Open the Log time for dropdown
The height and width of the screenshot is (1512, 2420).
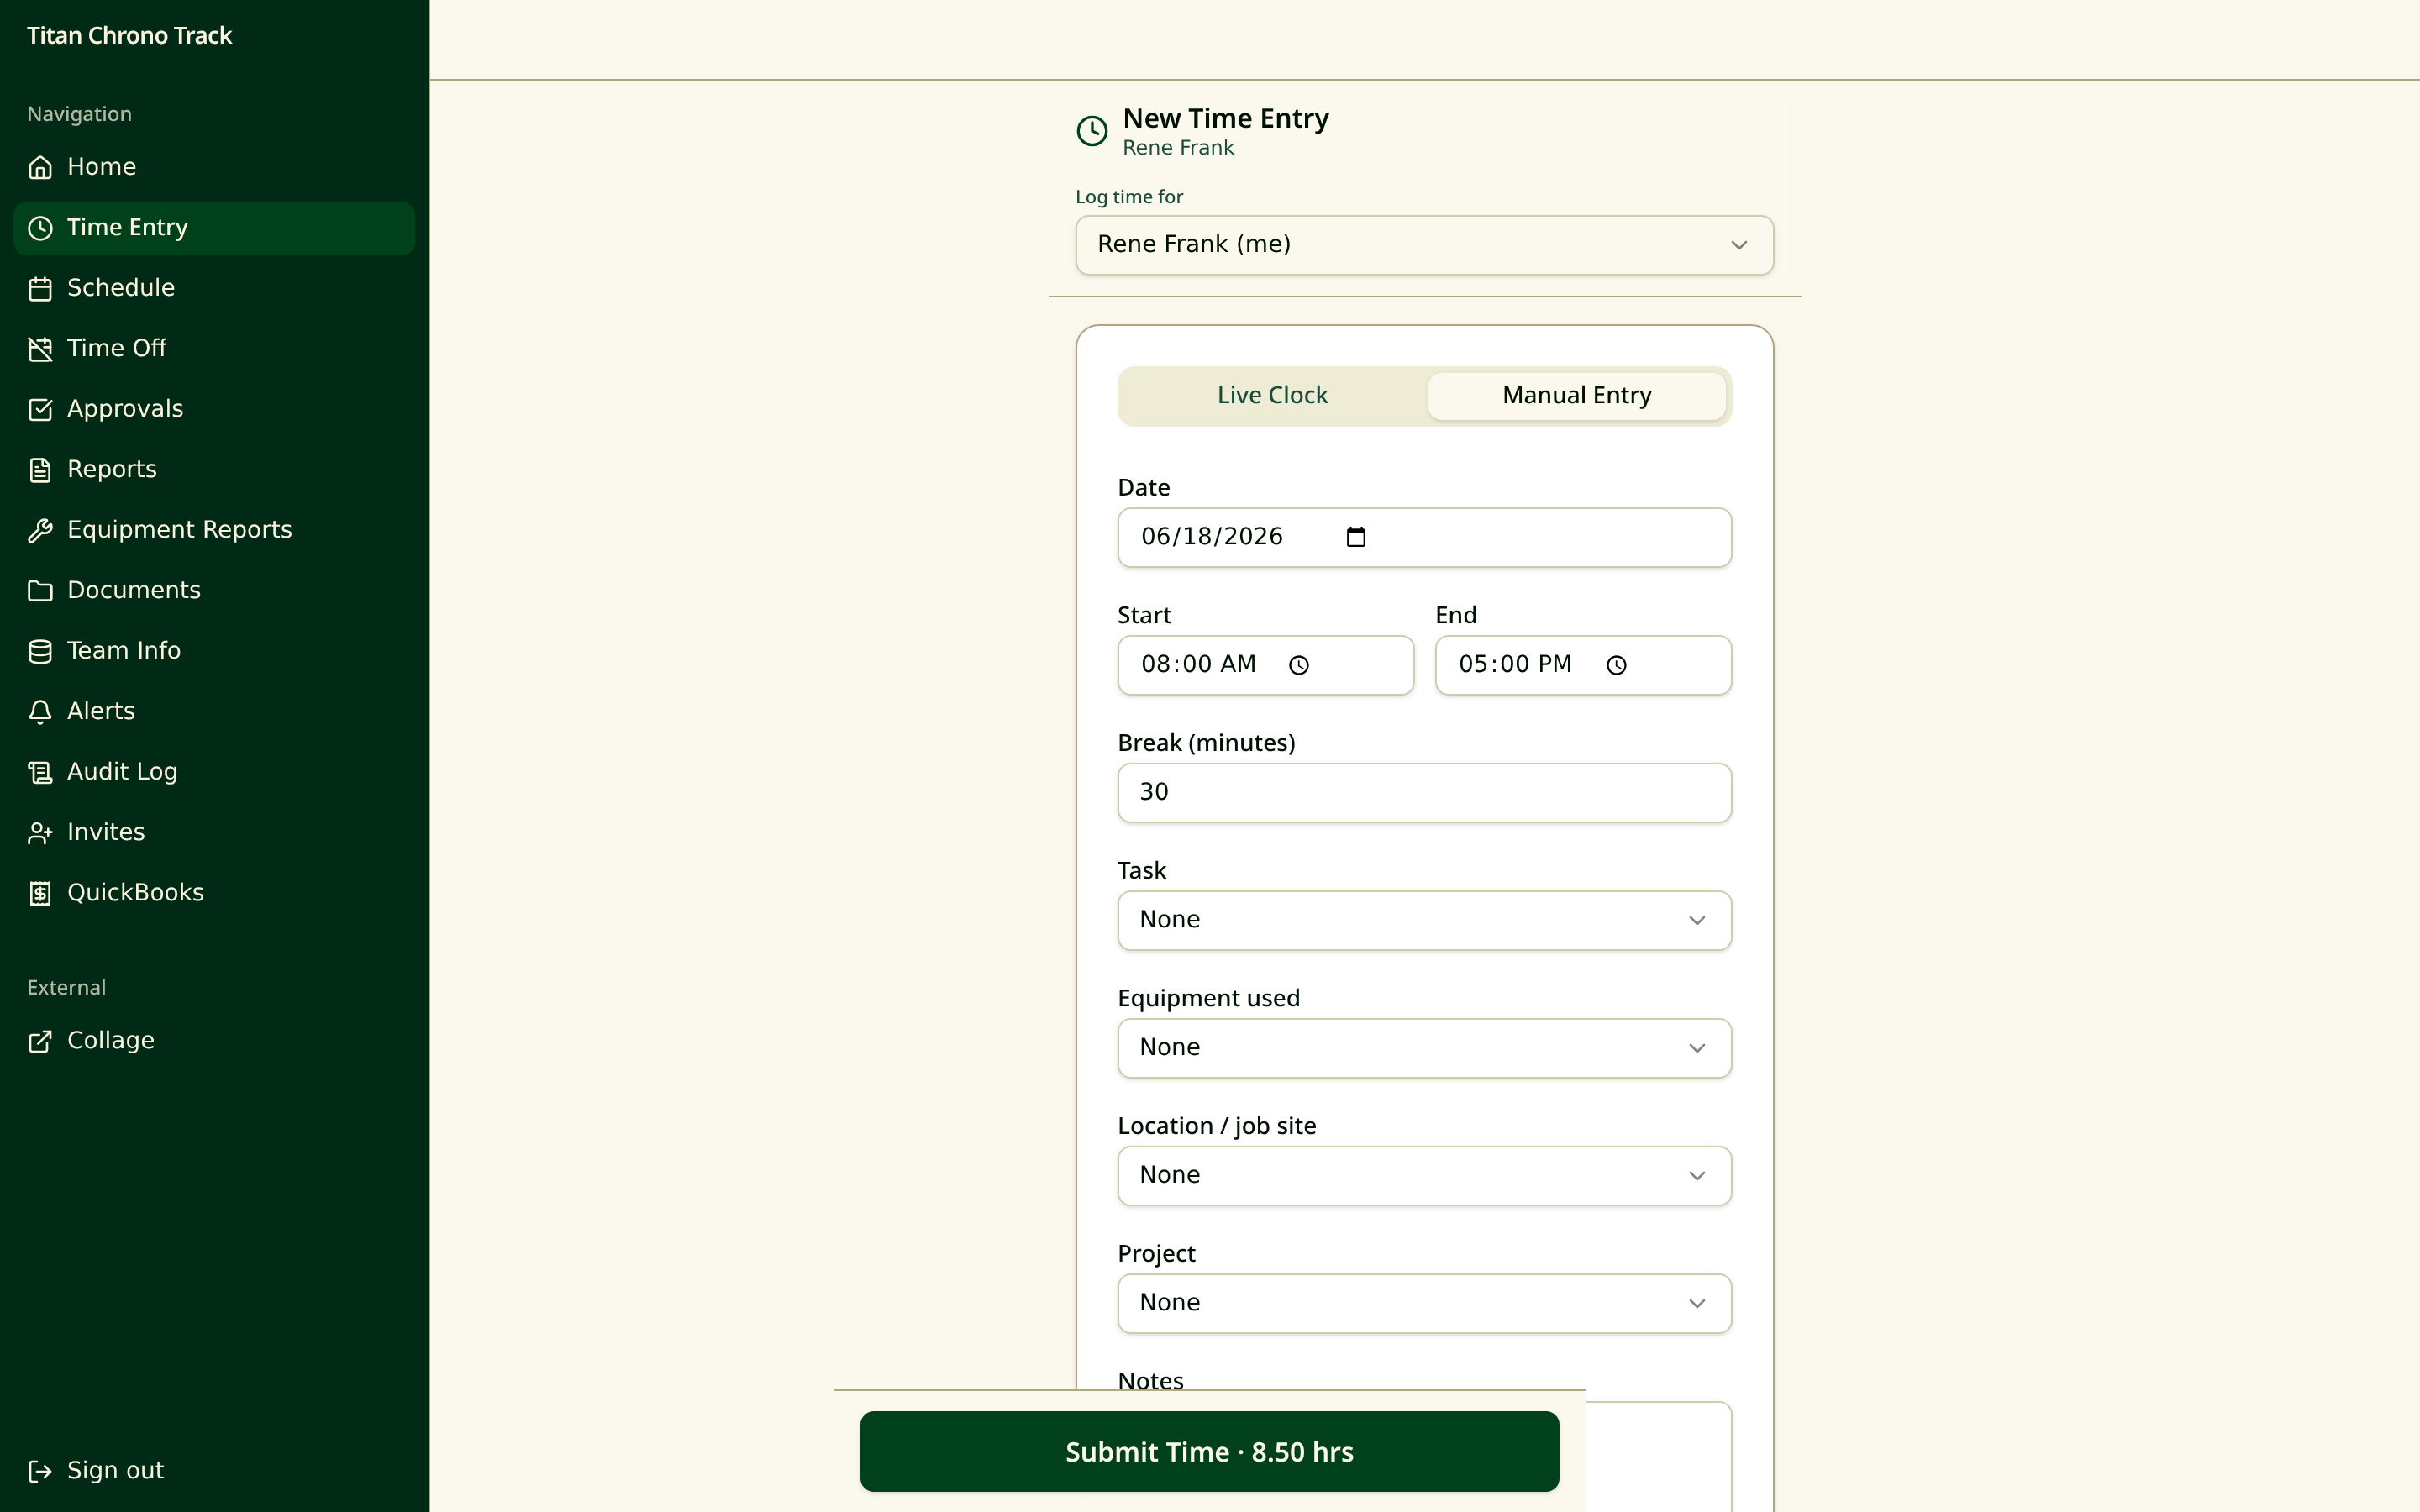point(1424,245)
